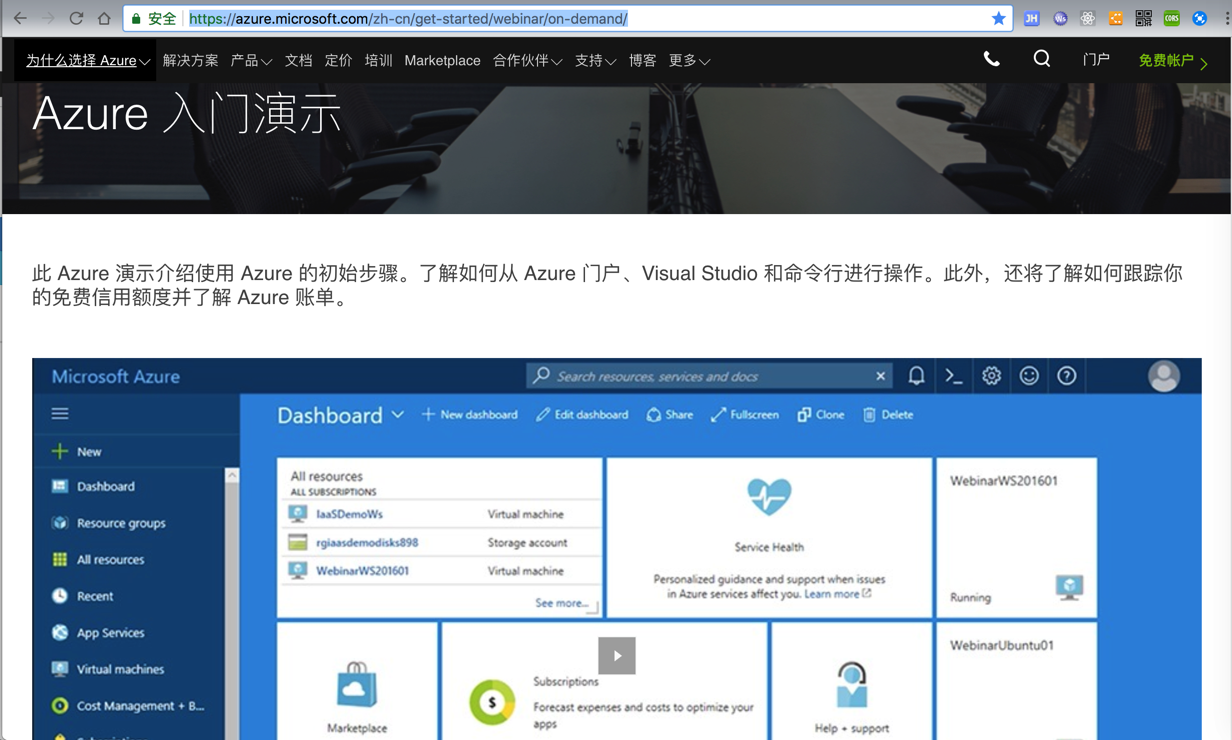Open WebinarUbuntu01 tile

(1016, 681)
